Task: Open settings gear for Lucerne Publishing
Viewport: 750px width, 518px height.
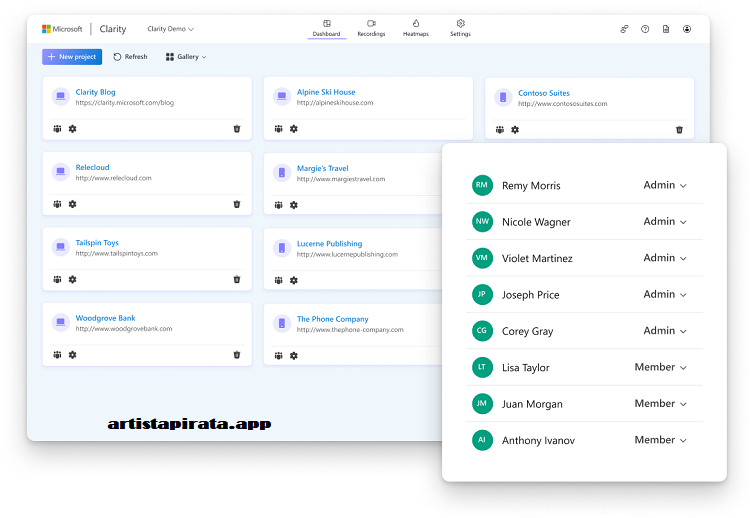Action: [294, 280]
